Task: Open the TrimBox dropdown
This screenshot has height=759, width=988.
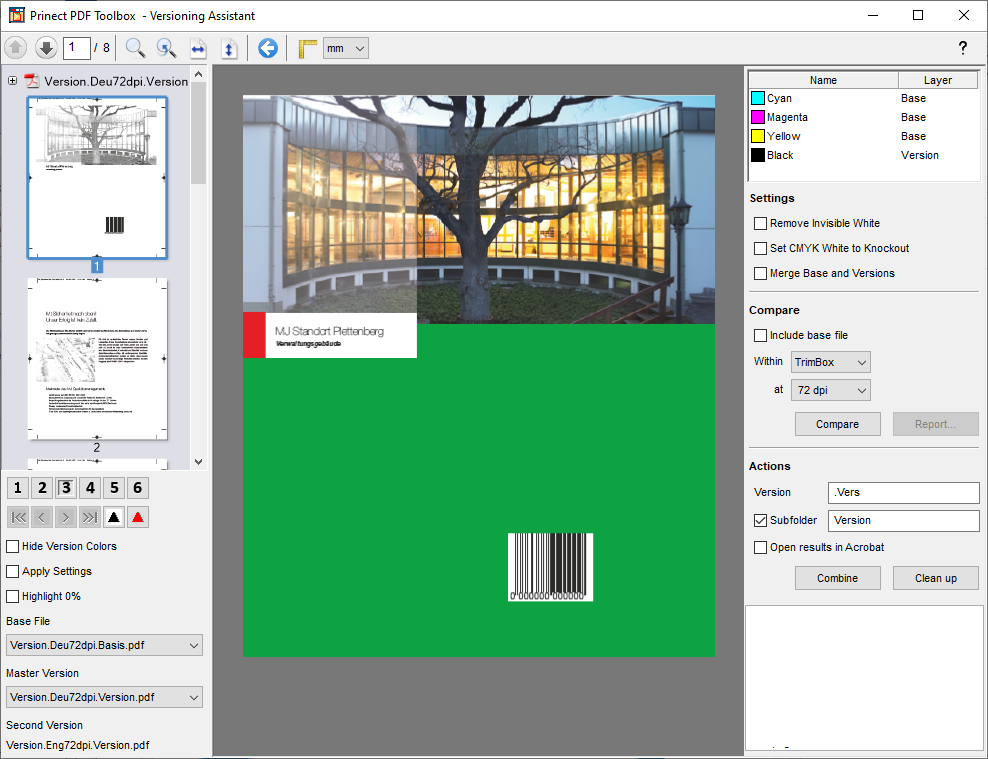Action: [x=830, y=361]
